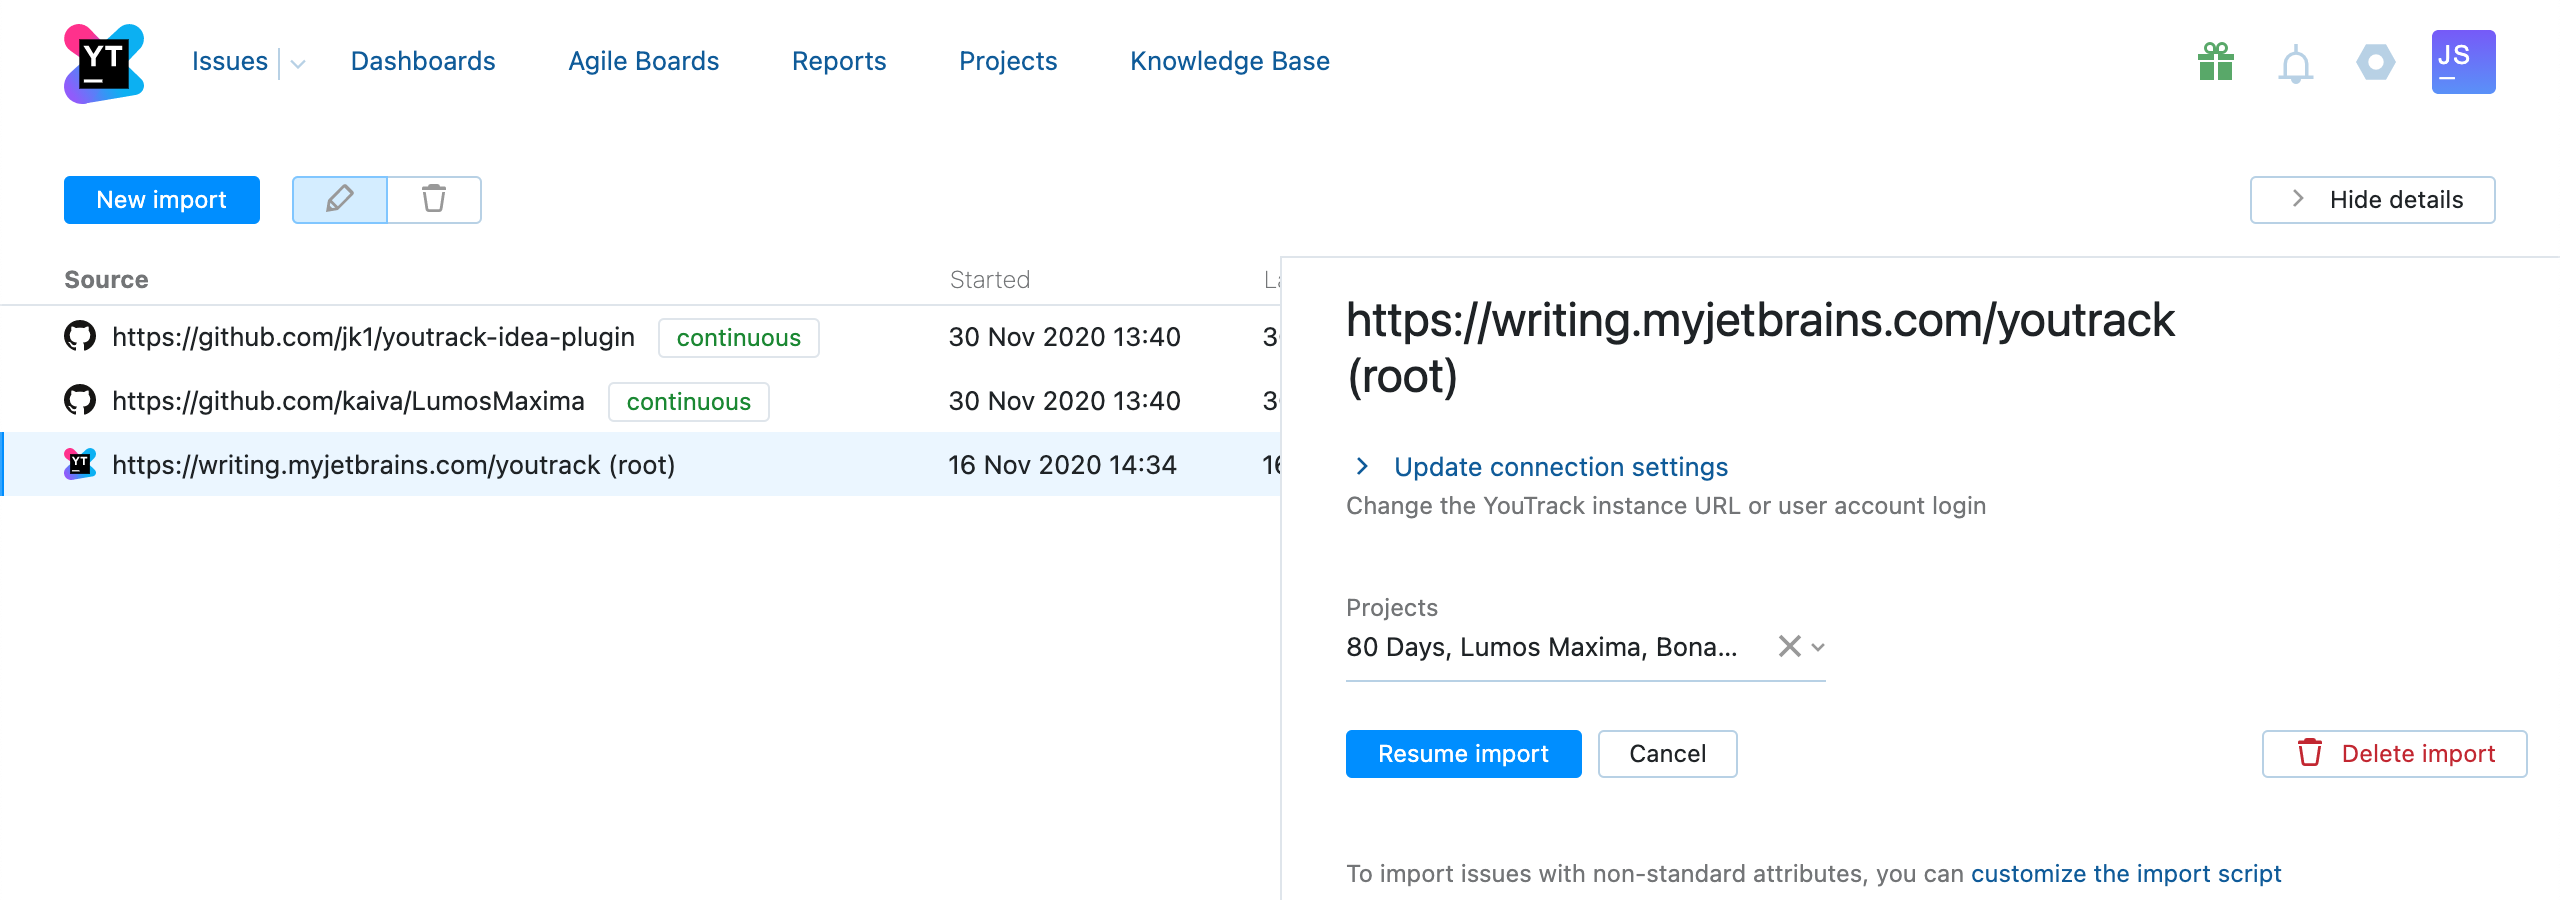Start a New import

(x=162, y=199)
